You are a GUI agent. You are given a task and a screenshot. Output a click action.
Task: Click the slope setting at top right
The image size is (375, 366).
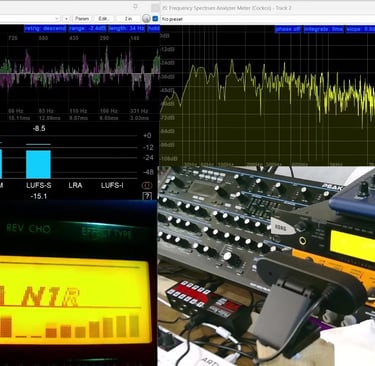360,29
